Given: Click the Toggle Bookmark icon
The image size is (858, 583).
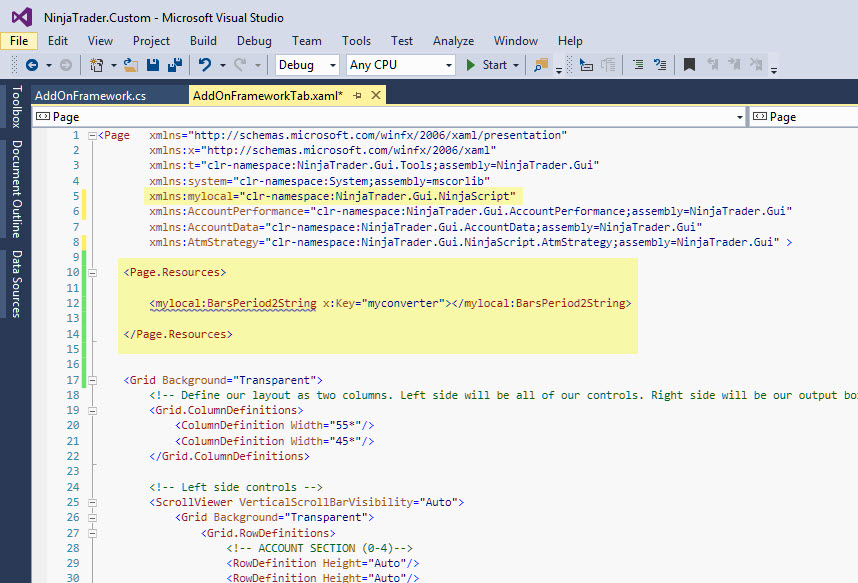Looking at the screenshot, I should (689, 65).
